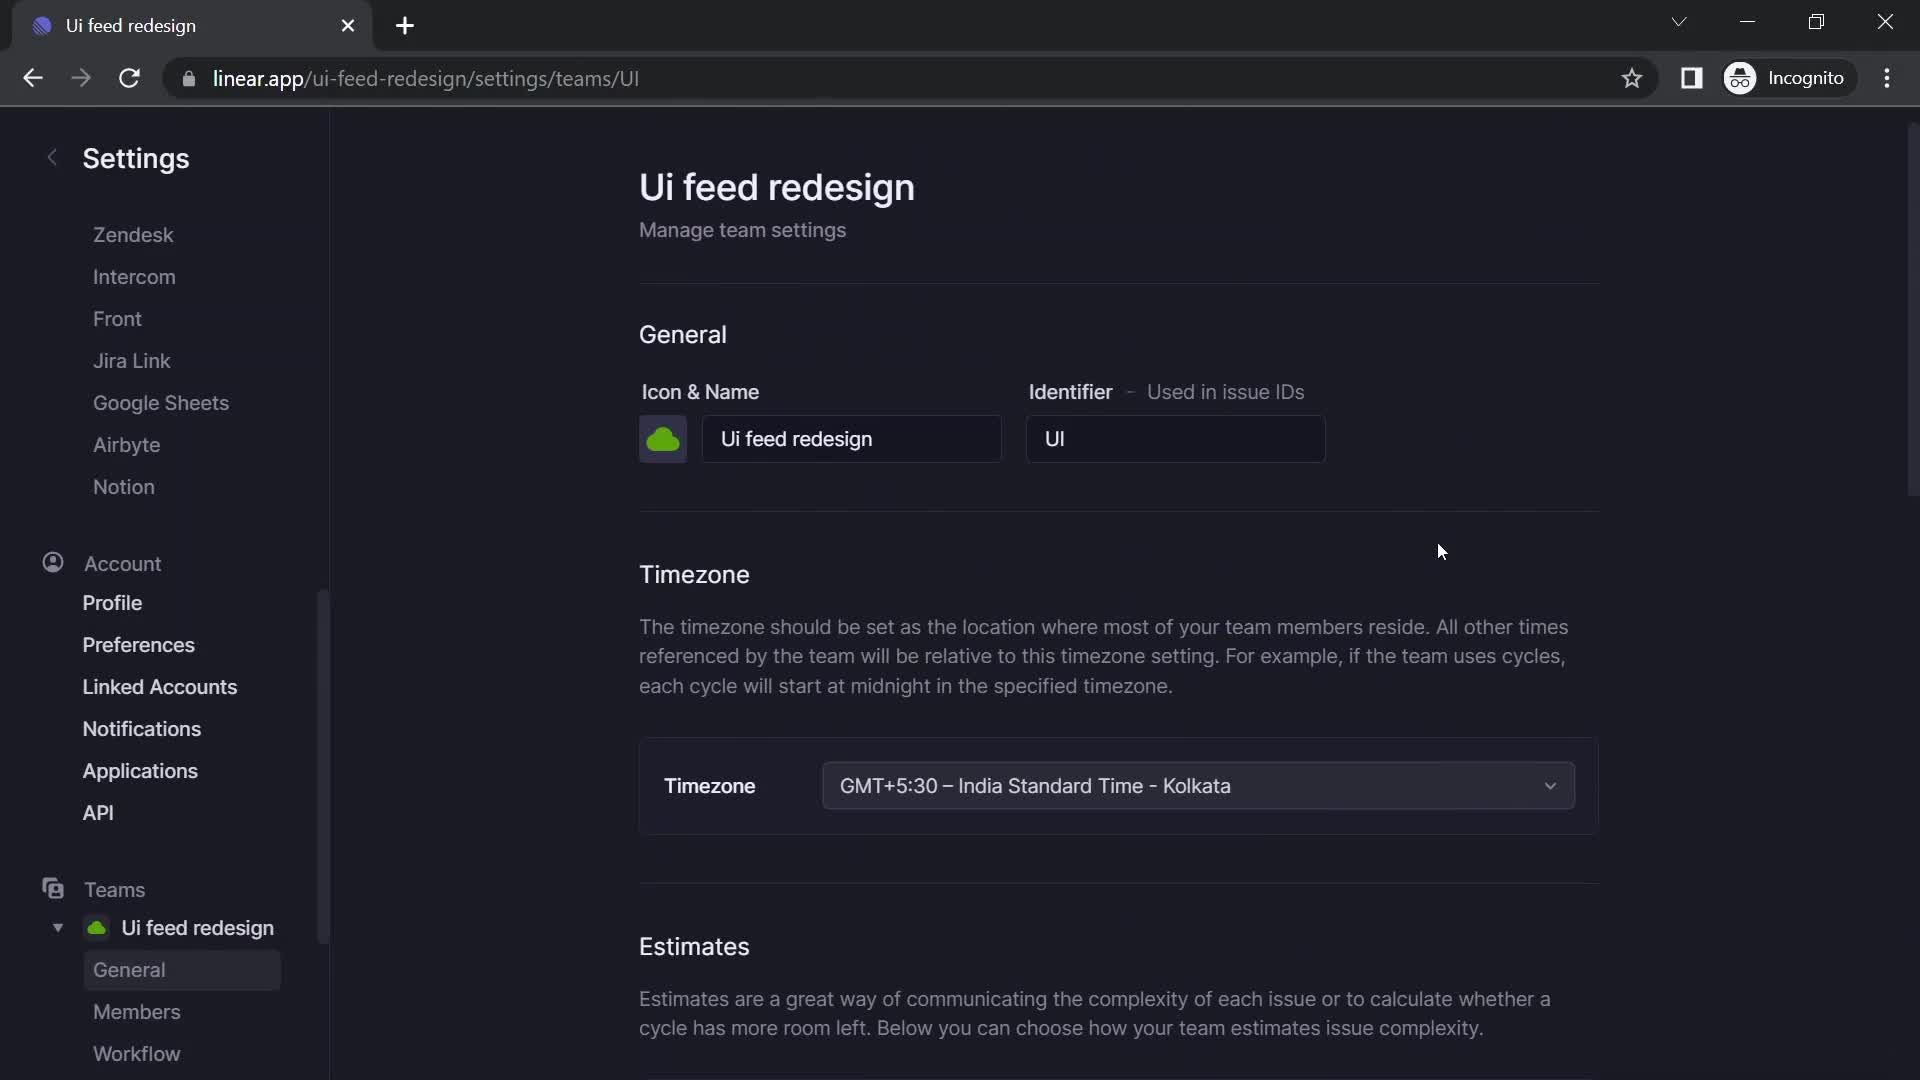Click the browser profile/incognito icon
The height and width of the screenshot is (1080, 1920).
[x=1742, y=78]
